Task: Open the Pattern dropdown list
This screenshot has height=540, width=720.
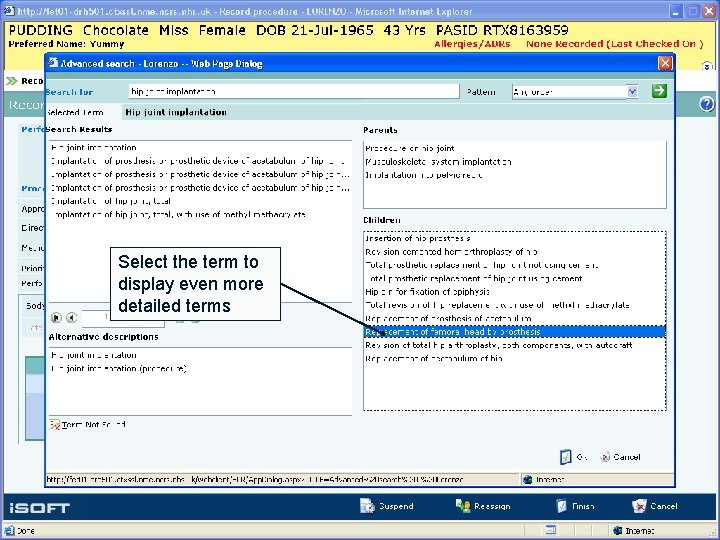Action: 632,91
